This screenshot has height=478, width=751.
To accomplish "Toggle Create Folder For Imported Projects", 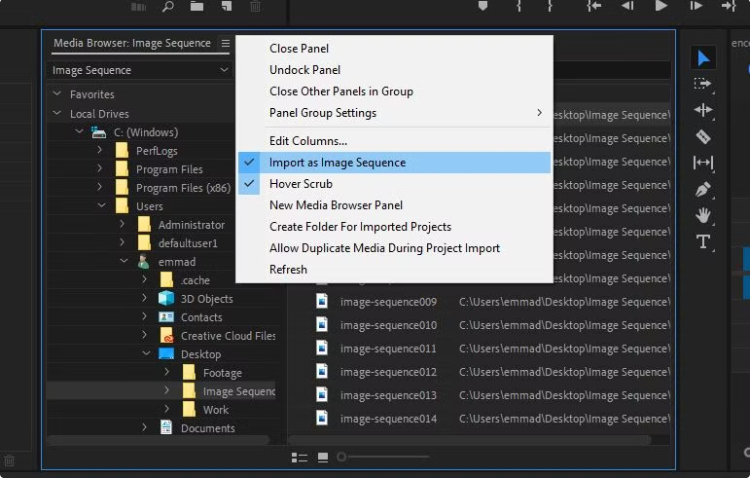I will pyautogui.click(x=394, y=227).
